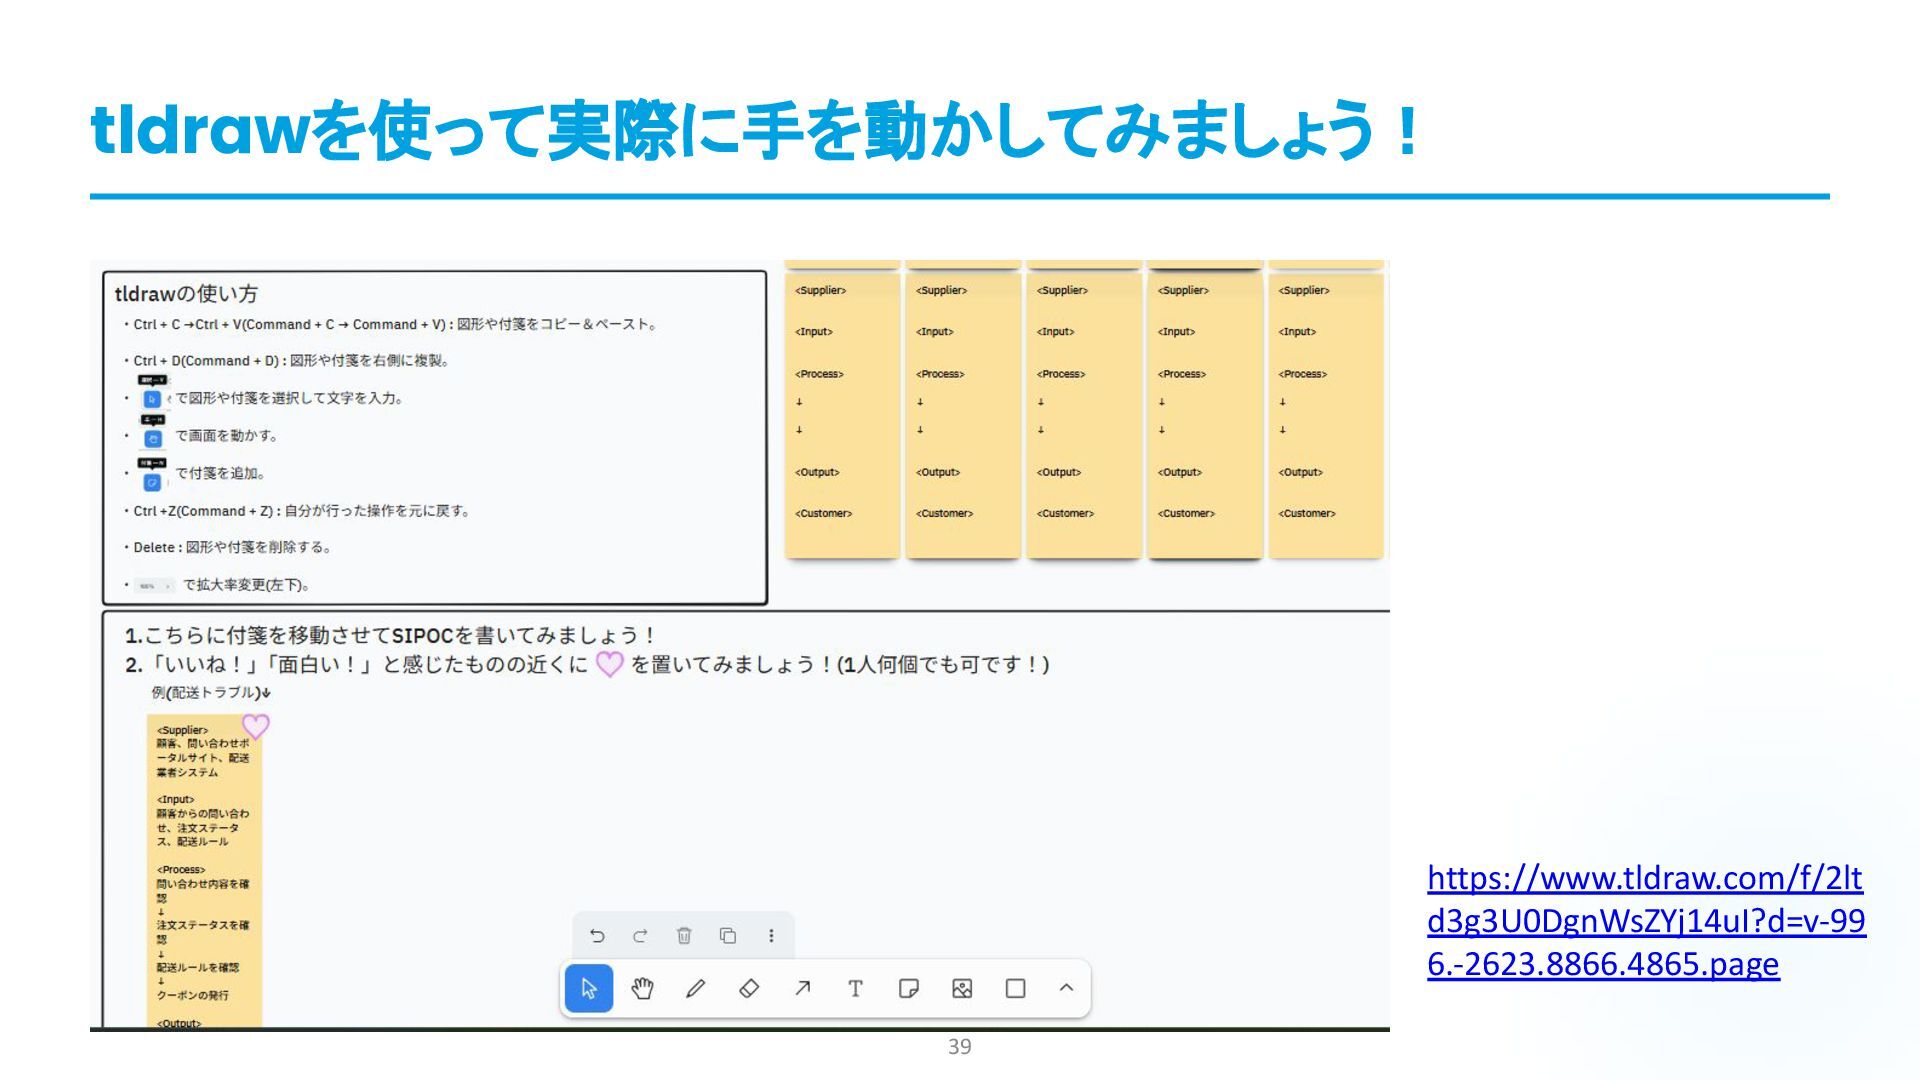Viewport: 1920px width, 1080px height.
Task: Pick the Eraser tool
Action: click(x=749, y=989)
